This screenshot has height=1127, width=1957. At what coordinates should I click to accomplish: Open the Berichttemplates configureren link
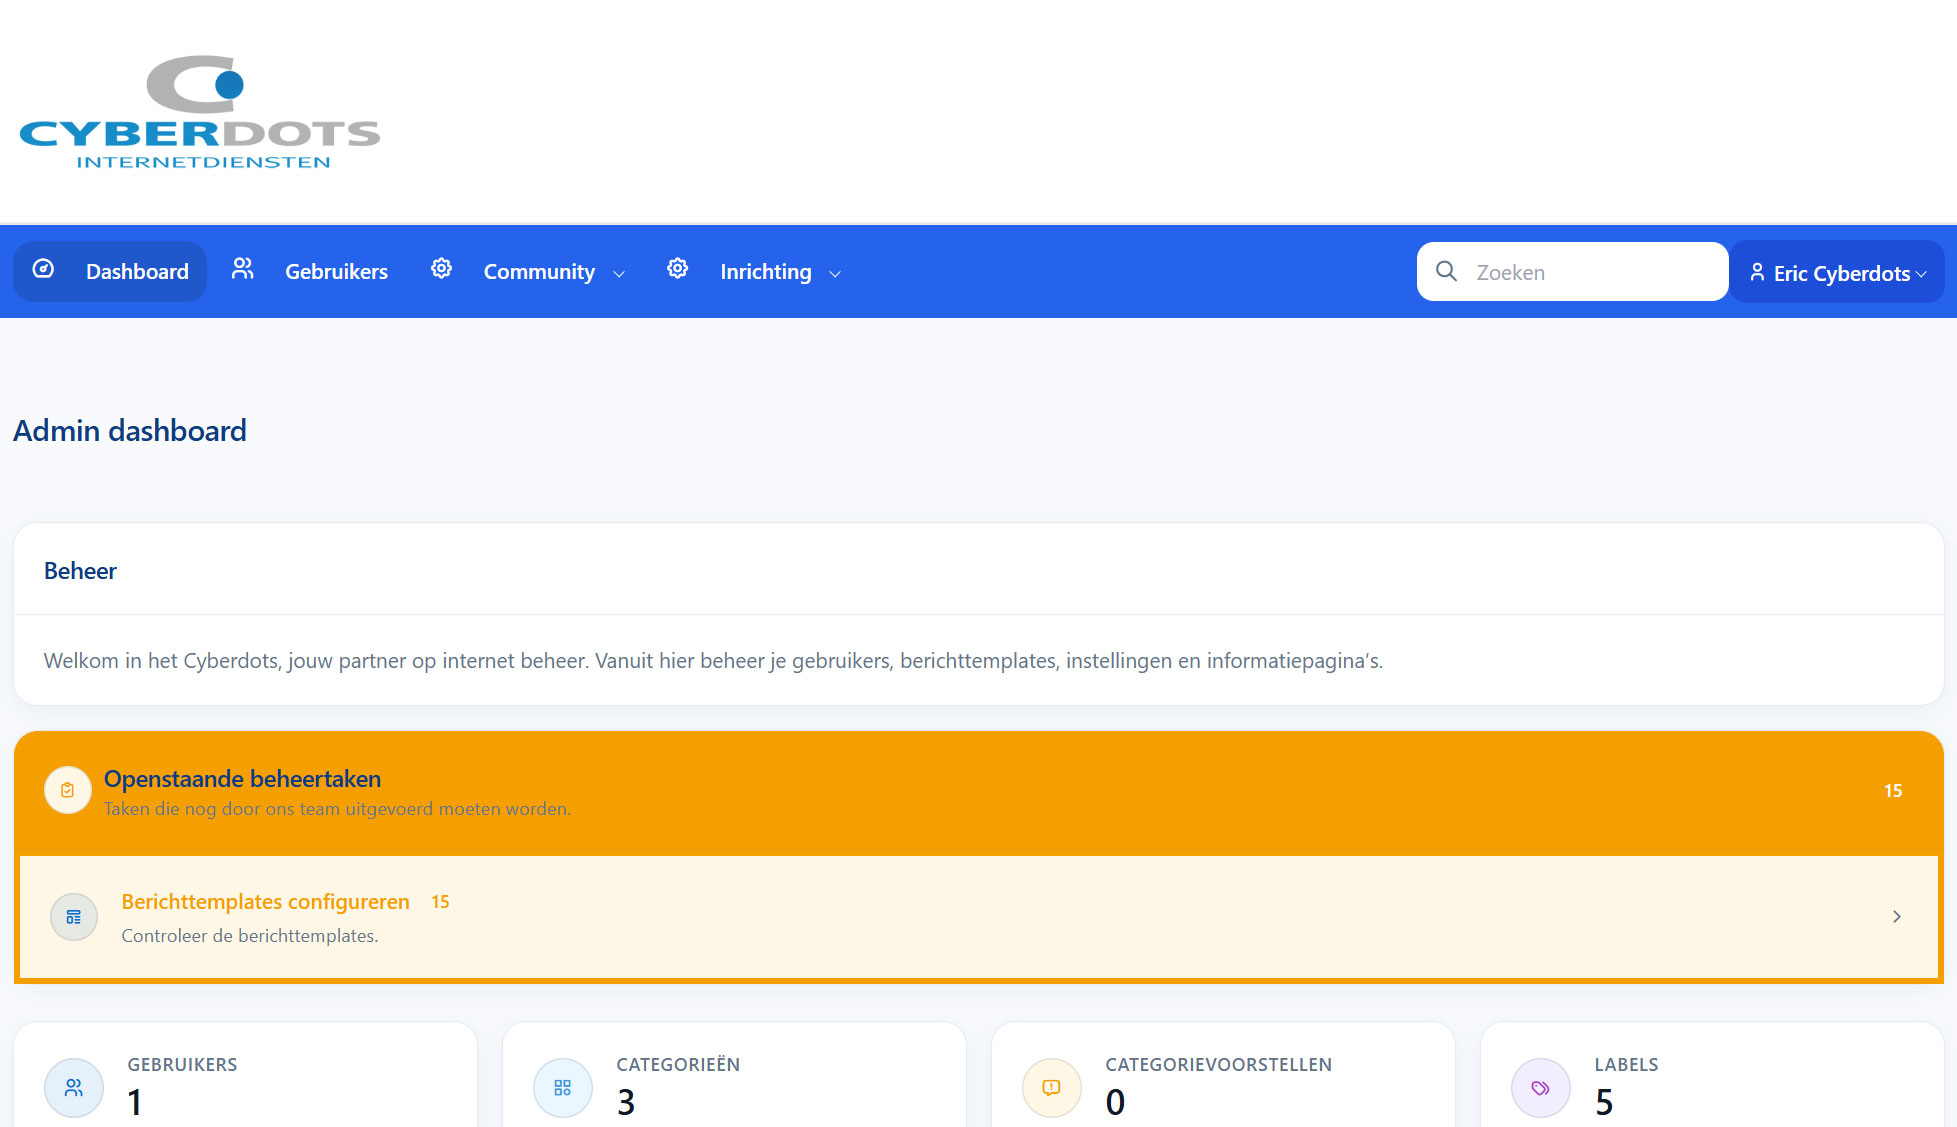pyautogui.click(x=265, y=902)
